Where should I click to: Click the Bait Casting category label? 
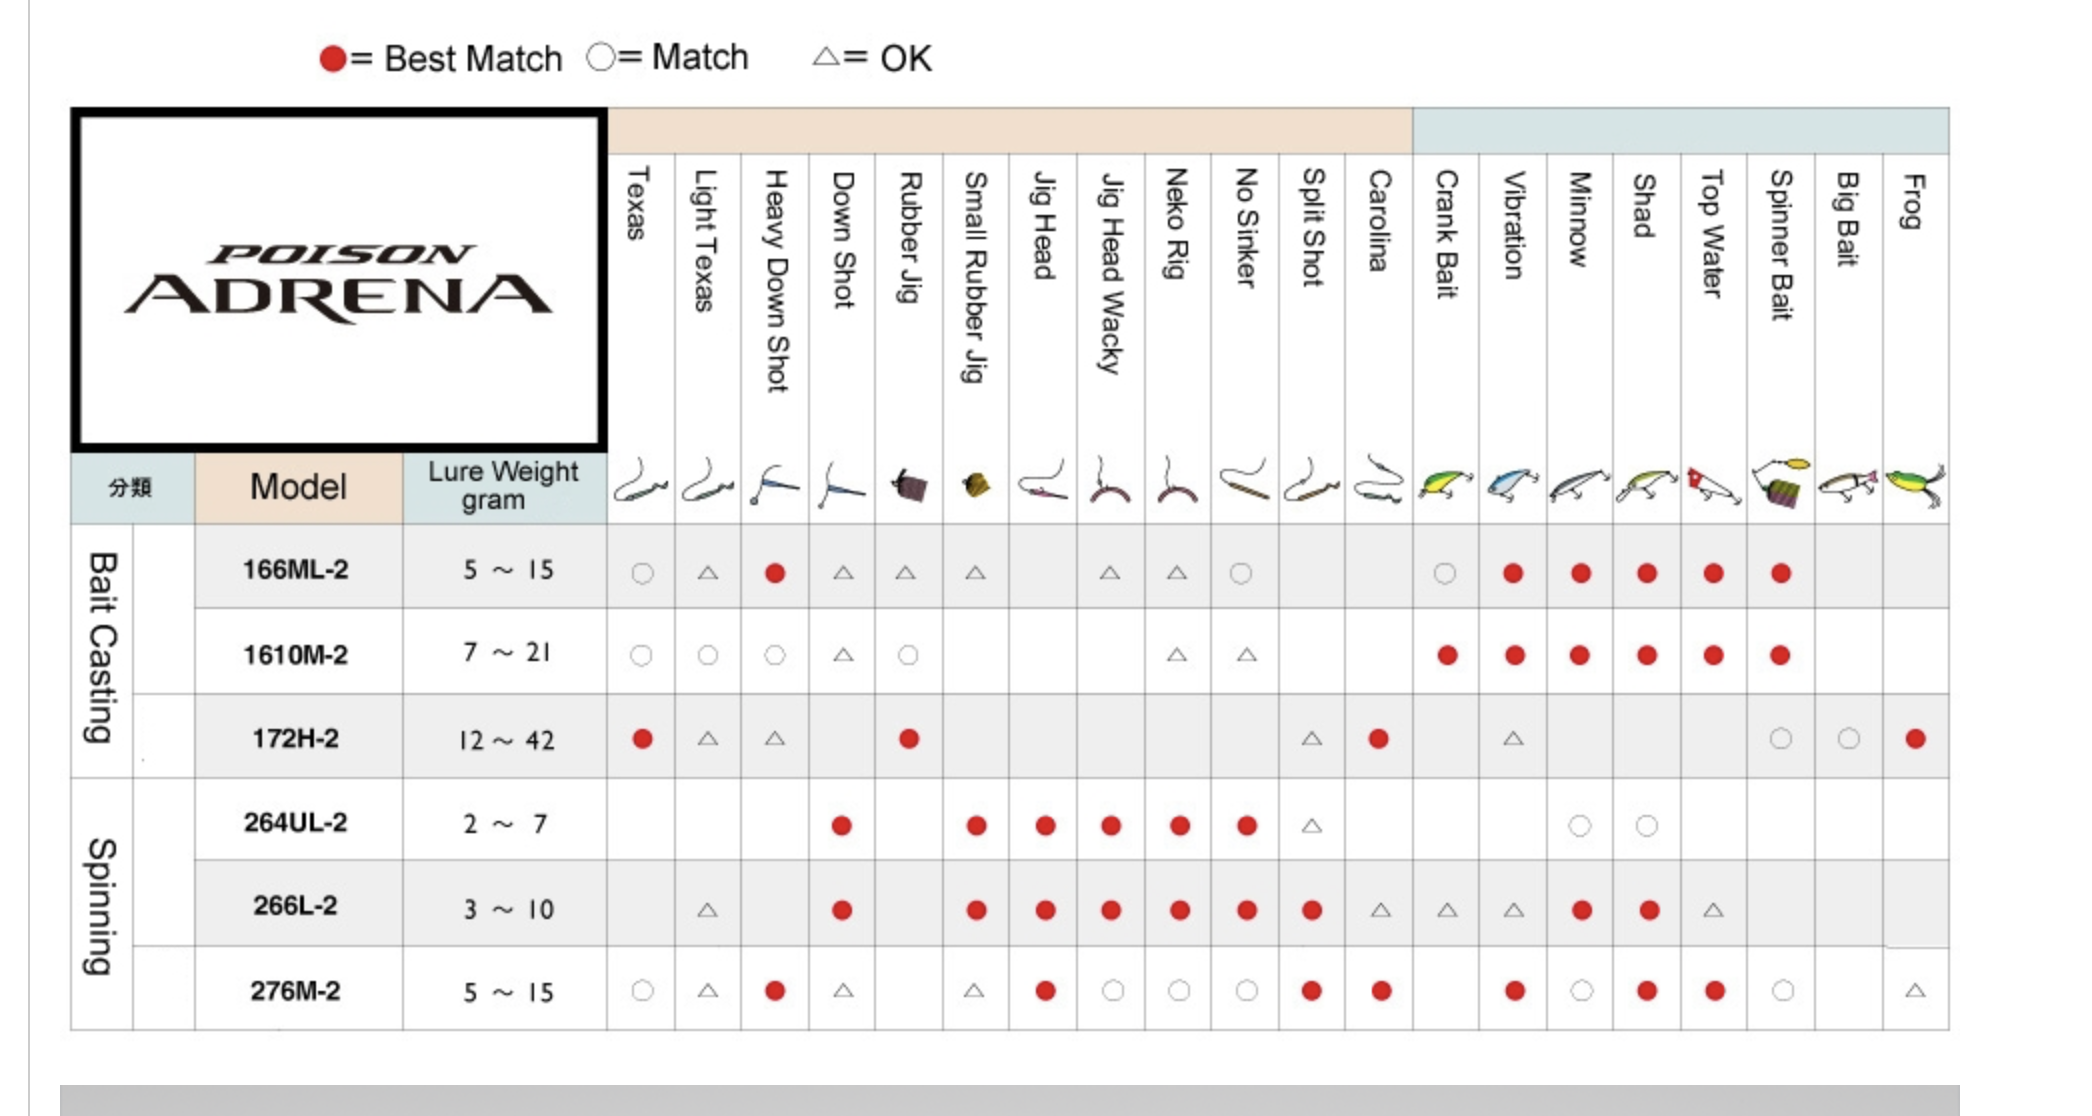coord(102,648)
